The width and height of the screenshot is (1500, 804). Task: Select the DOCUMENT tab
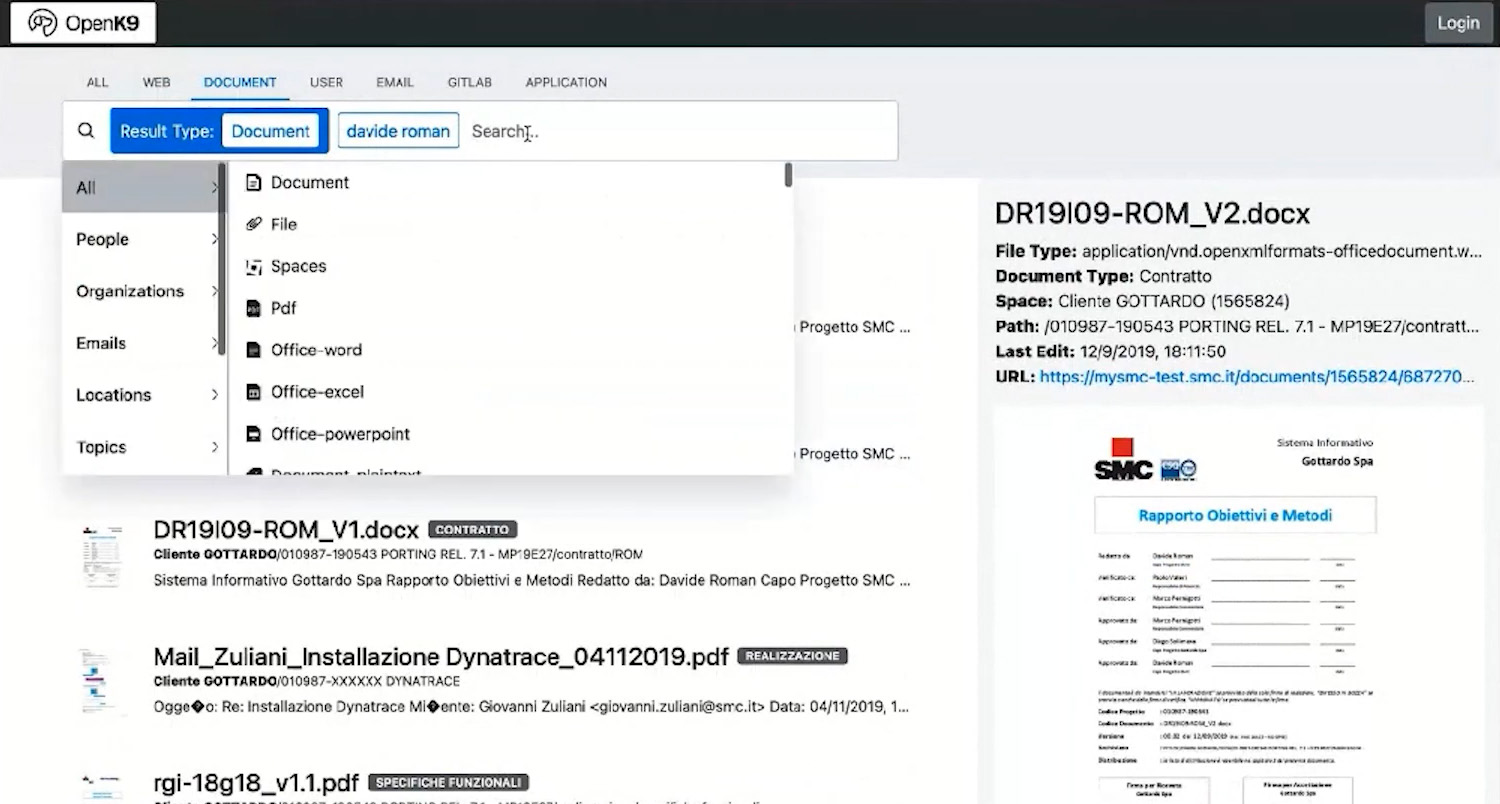coord(240,82)
